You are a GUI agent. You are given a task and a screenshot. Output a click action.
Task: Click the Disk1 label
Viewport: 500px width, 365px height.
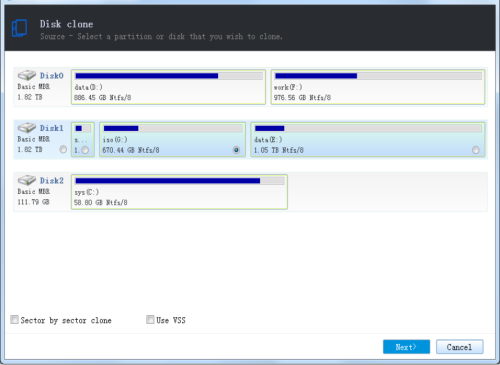(52, 128)
